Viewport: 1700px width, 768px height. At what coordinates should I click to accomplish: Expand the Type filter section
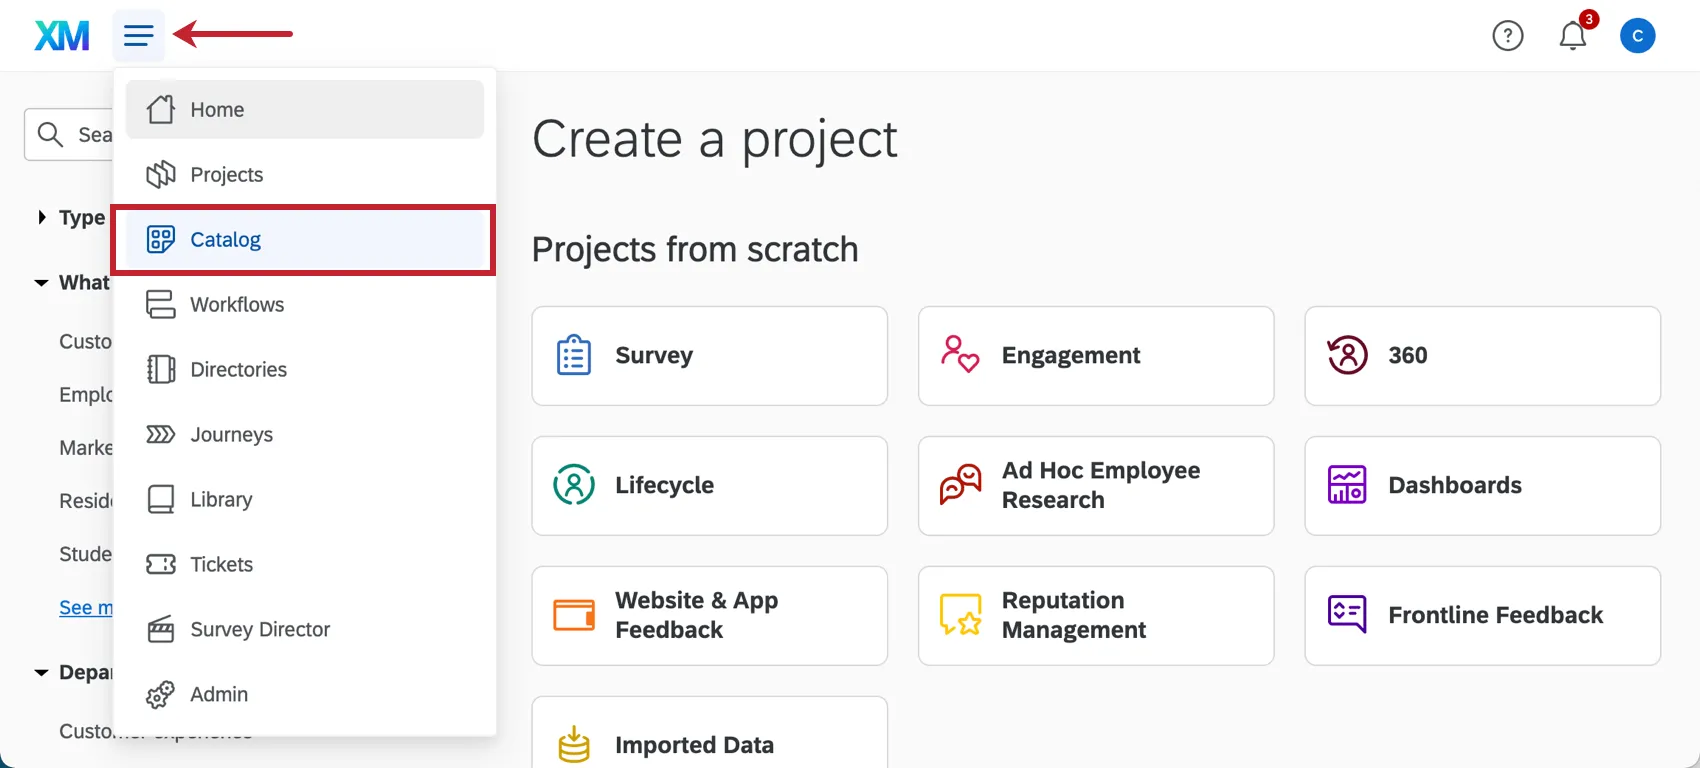tap(42, 217)
